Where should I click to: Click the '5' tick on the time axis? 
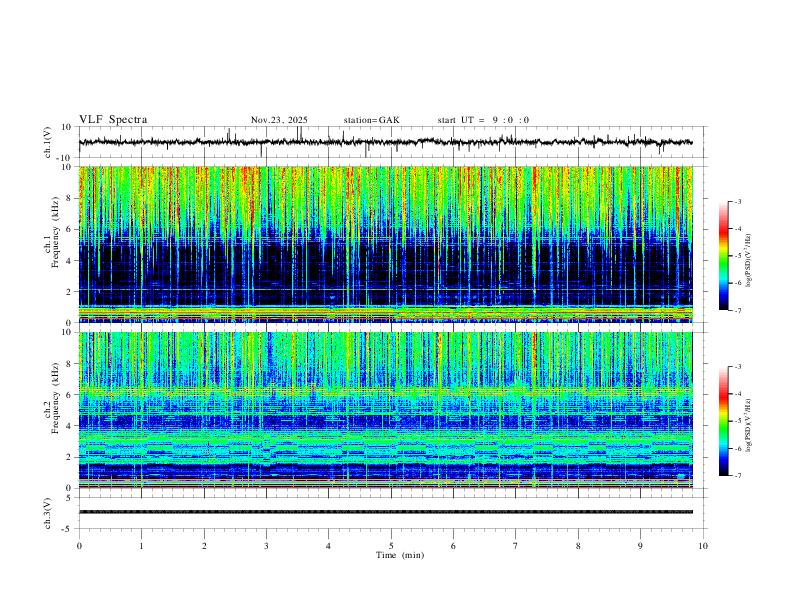pos(391,546)
